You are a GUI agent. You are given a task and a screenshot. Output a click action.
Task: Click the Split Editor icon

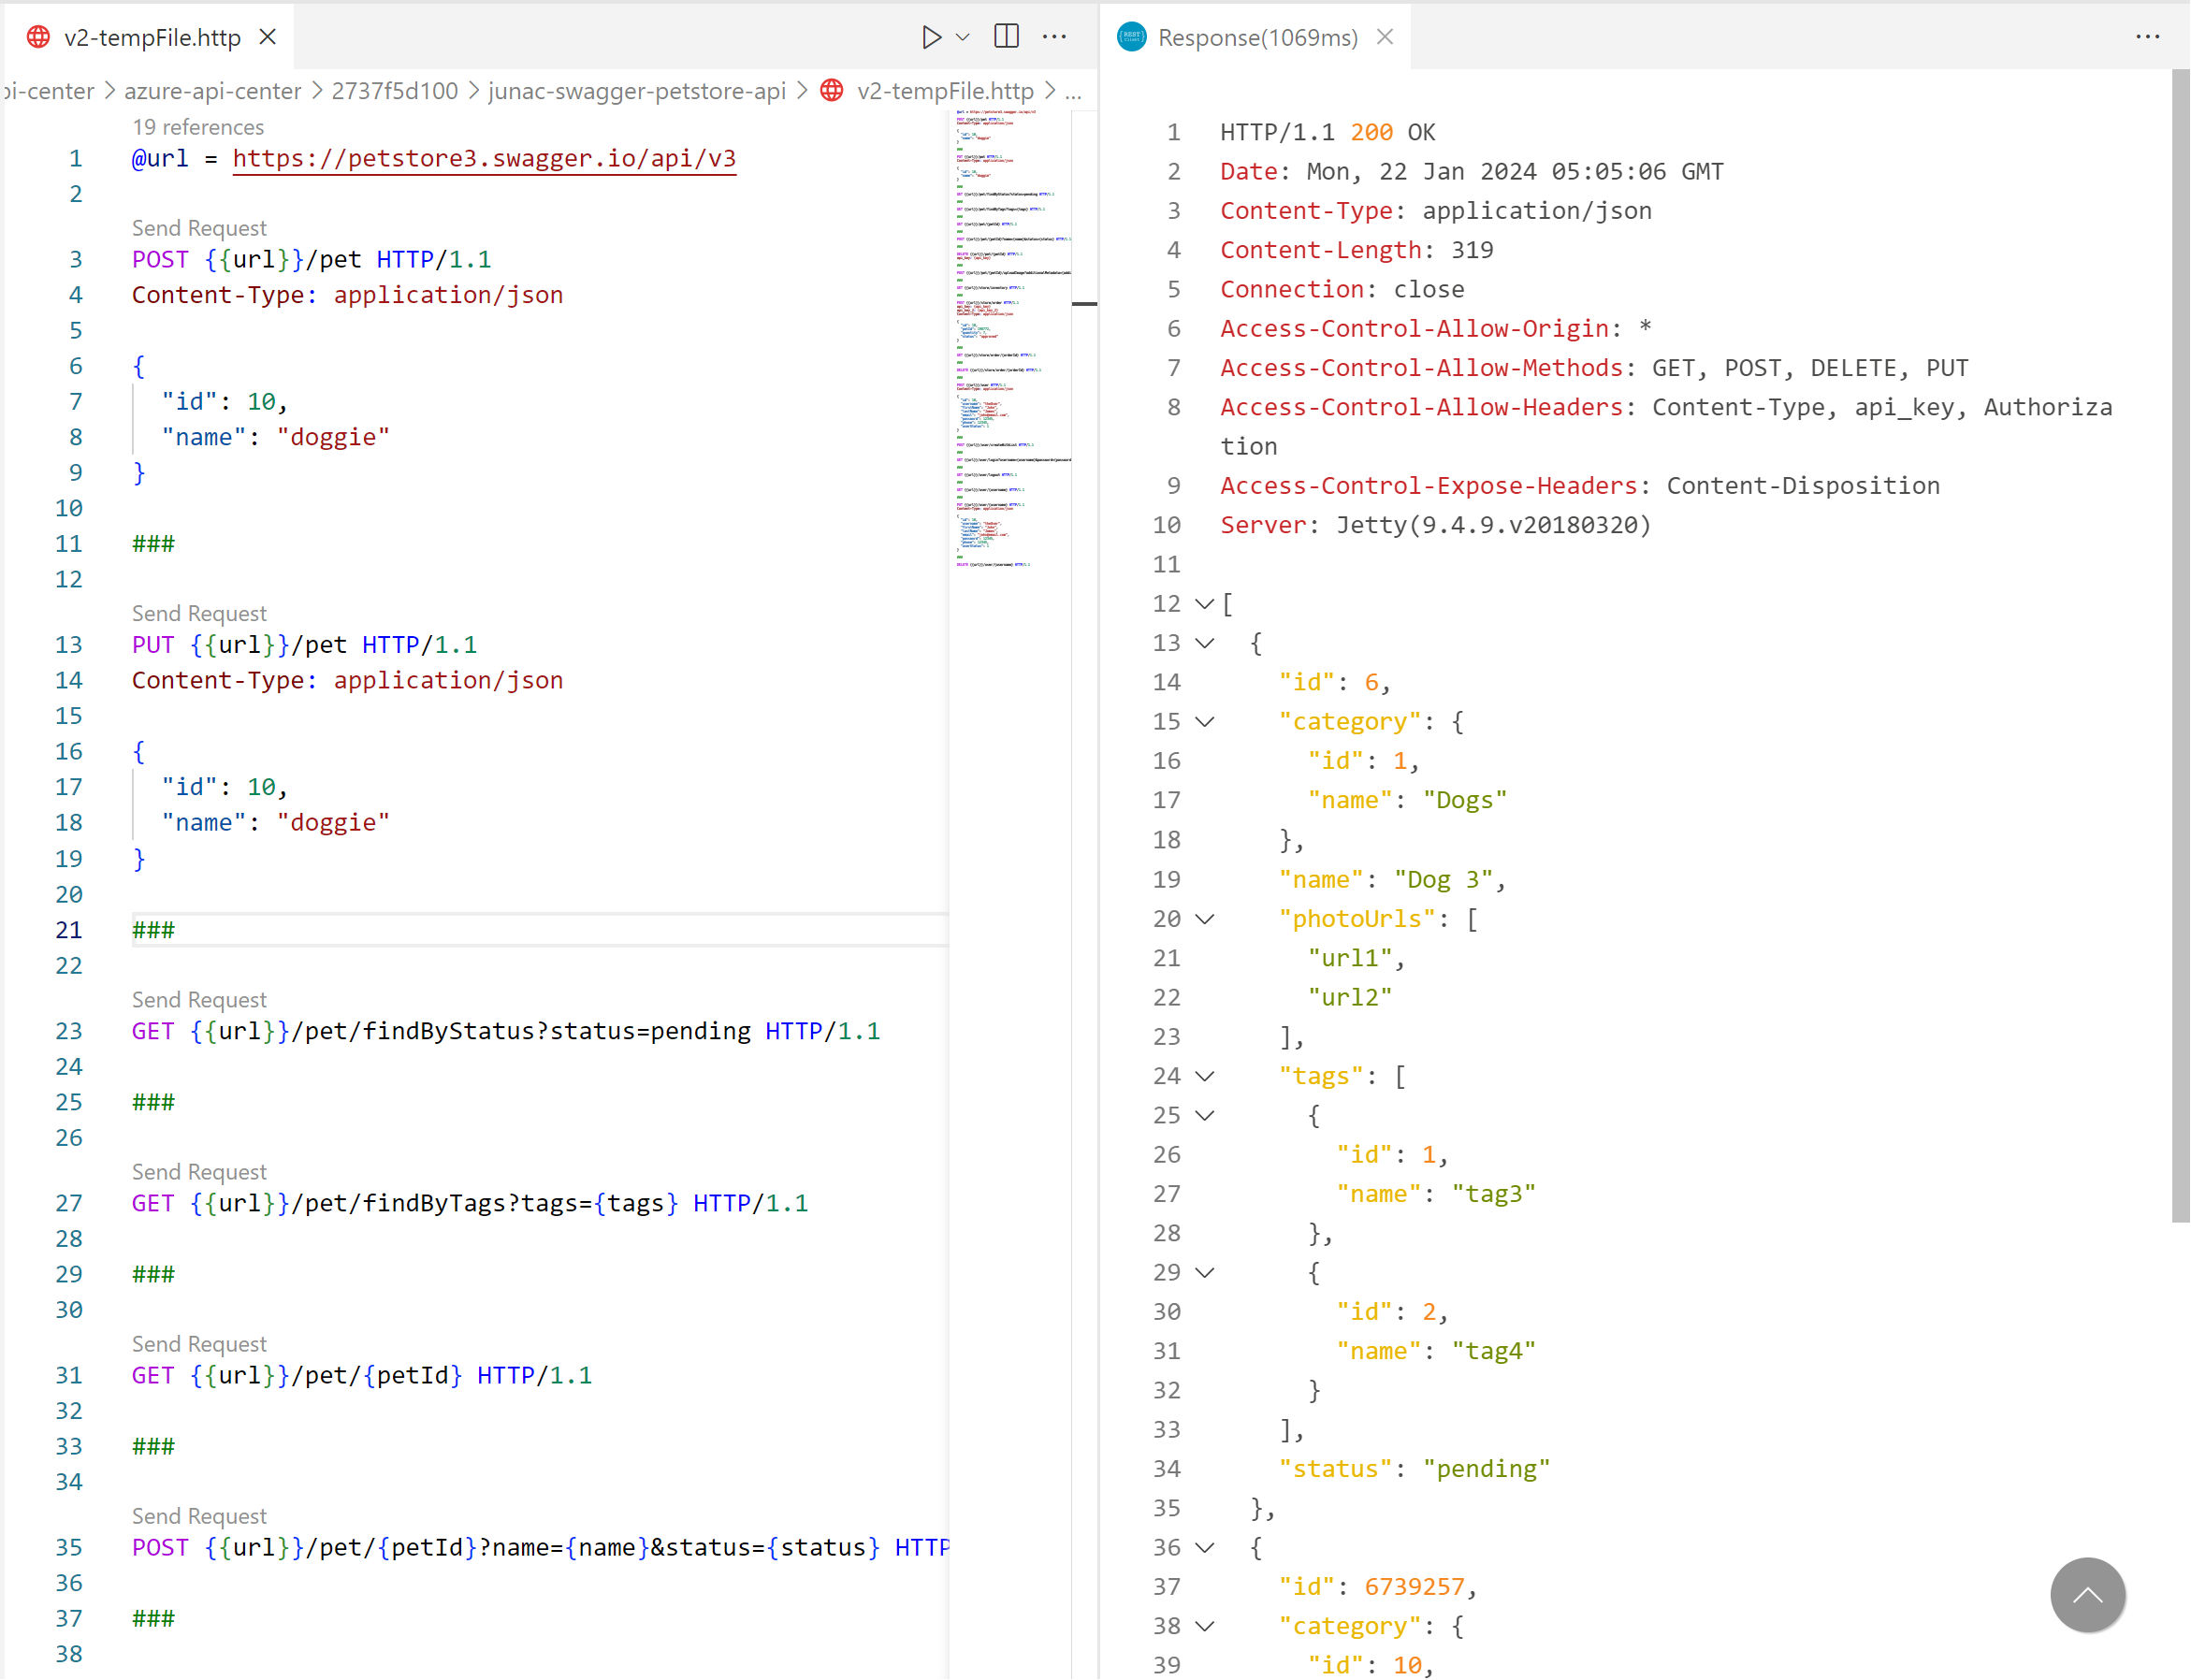(1007, 37)
